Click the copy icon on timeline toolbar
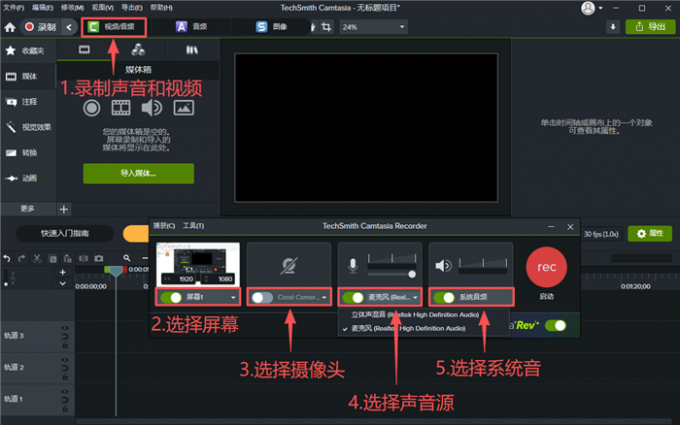680x425 pixels. [52, 259]
